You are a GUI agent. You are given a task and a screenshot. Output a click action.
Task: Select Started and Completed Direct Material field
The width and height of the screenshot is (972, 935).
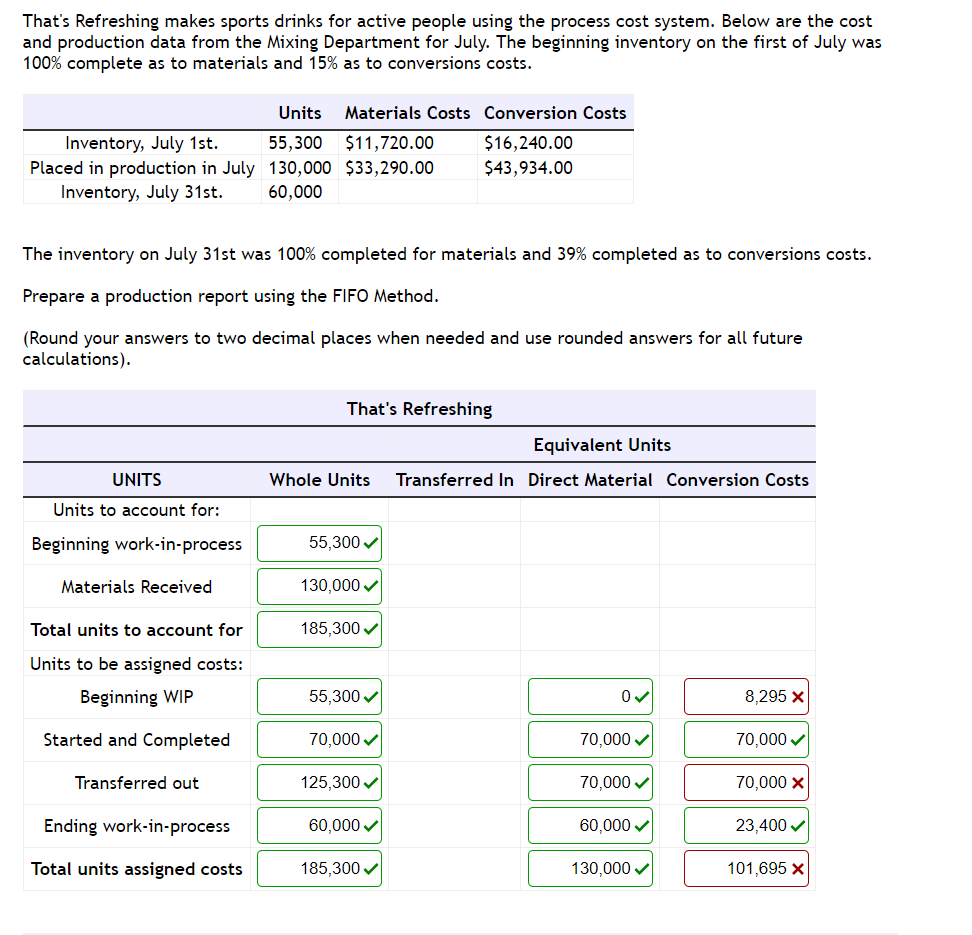coord(590,740)
